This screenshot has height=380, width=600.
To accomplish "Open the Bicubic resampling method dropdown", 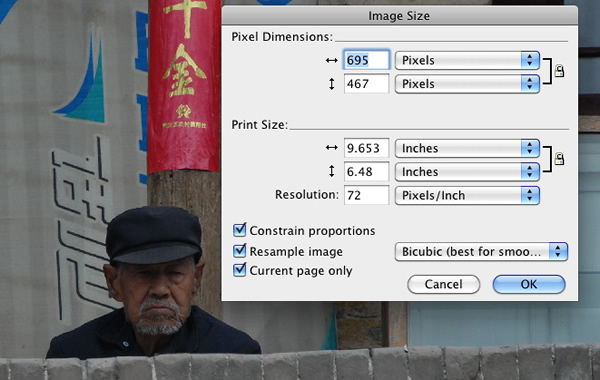I will point(481,252).
